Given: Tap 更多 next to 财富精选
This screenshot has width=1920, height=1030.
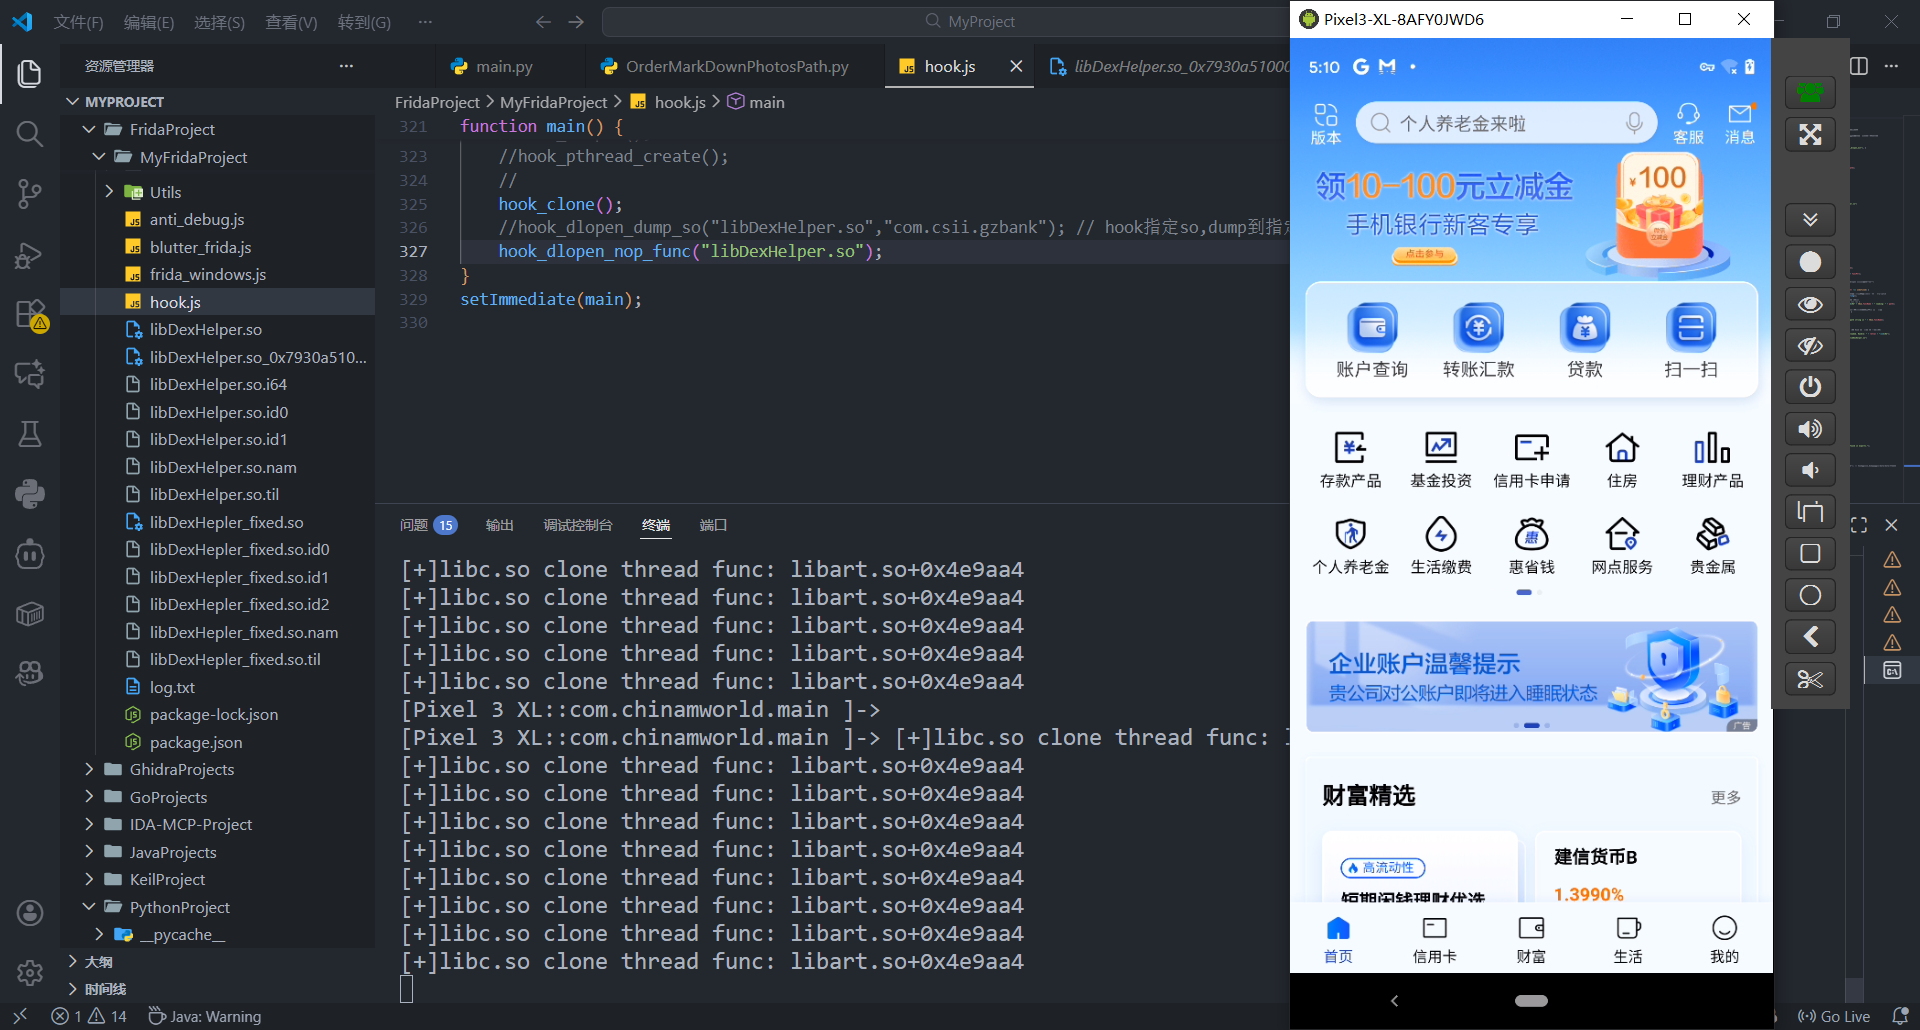Looking at the screenshot, I should (x=1726, y=797).
